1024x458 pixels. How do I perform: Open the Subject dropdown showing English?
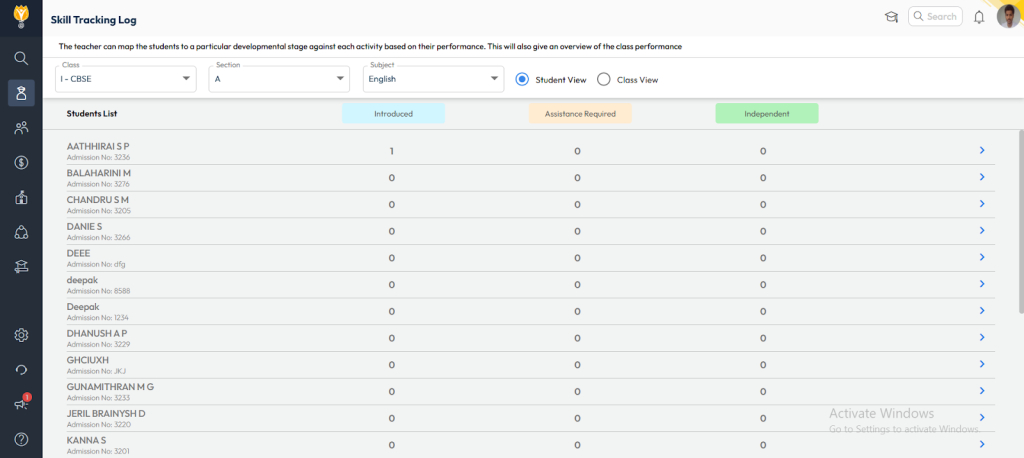(433, 79)
